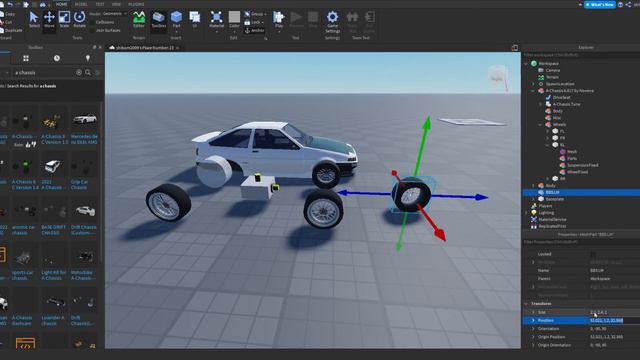Click the Lock tool in ribbon

tap(254, 22)
